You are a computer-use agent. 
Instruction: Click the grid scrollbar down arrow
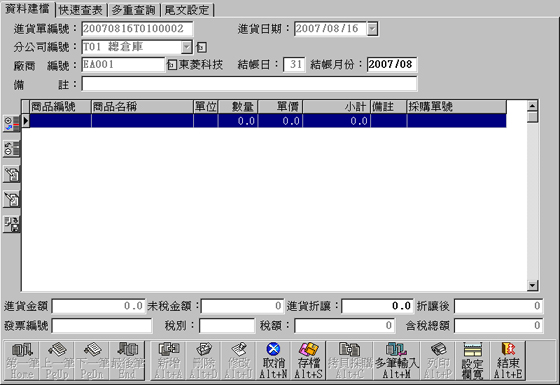[x=532, y=285]
